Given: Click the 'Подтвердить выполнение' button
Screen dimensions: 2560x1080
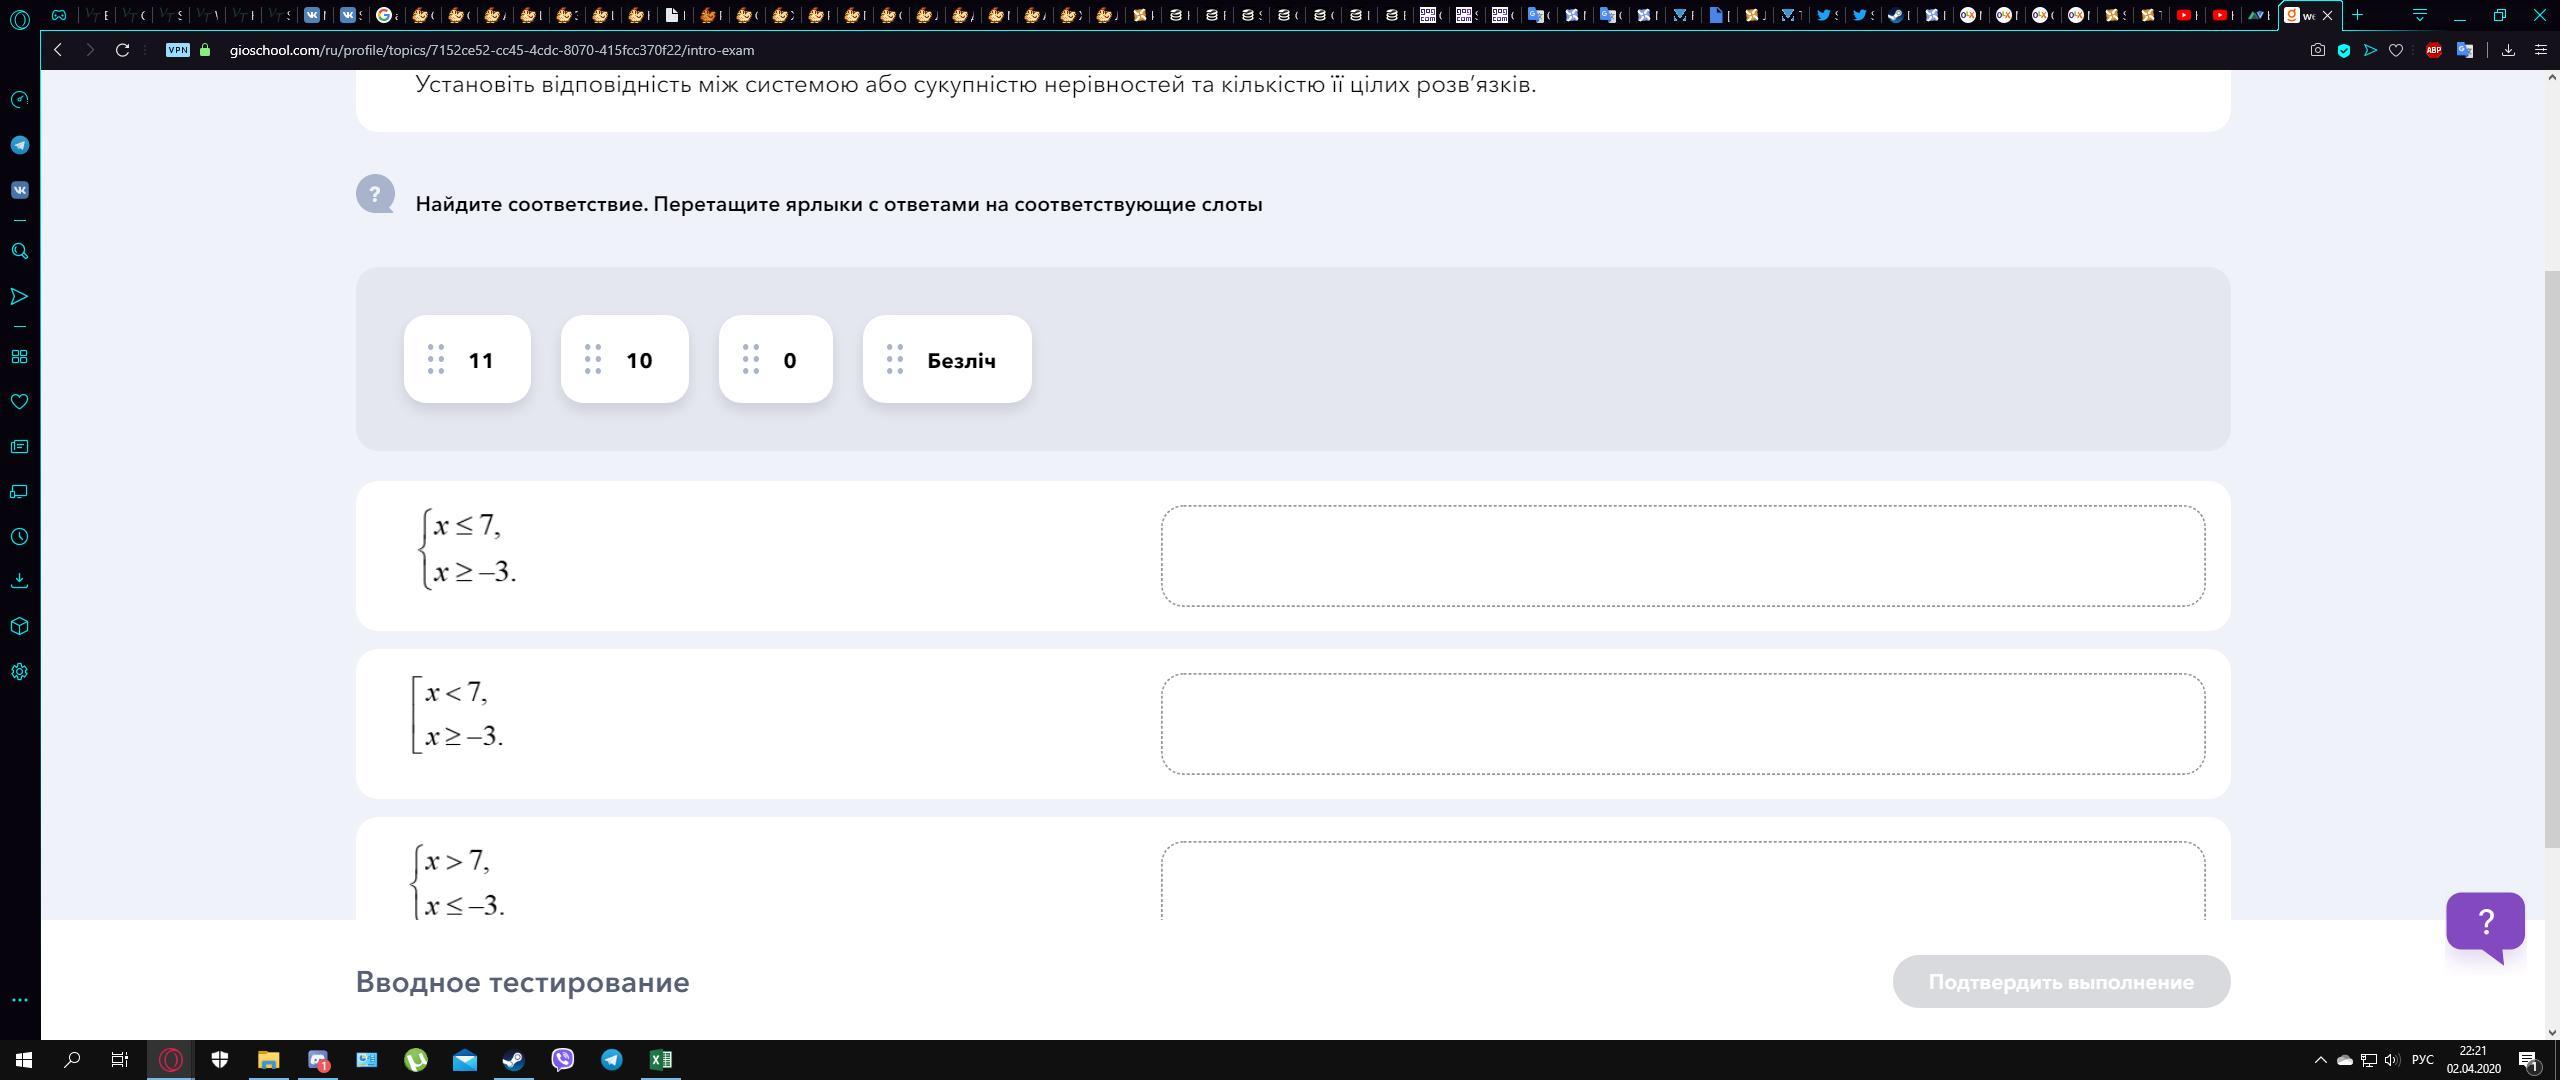Looking at the screenshot, I should click(2060, 982).
